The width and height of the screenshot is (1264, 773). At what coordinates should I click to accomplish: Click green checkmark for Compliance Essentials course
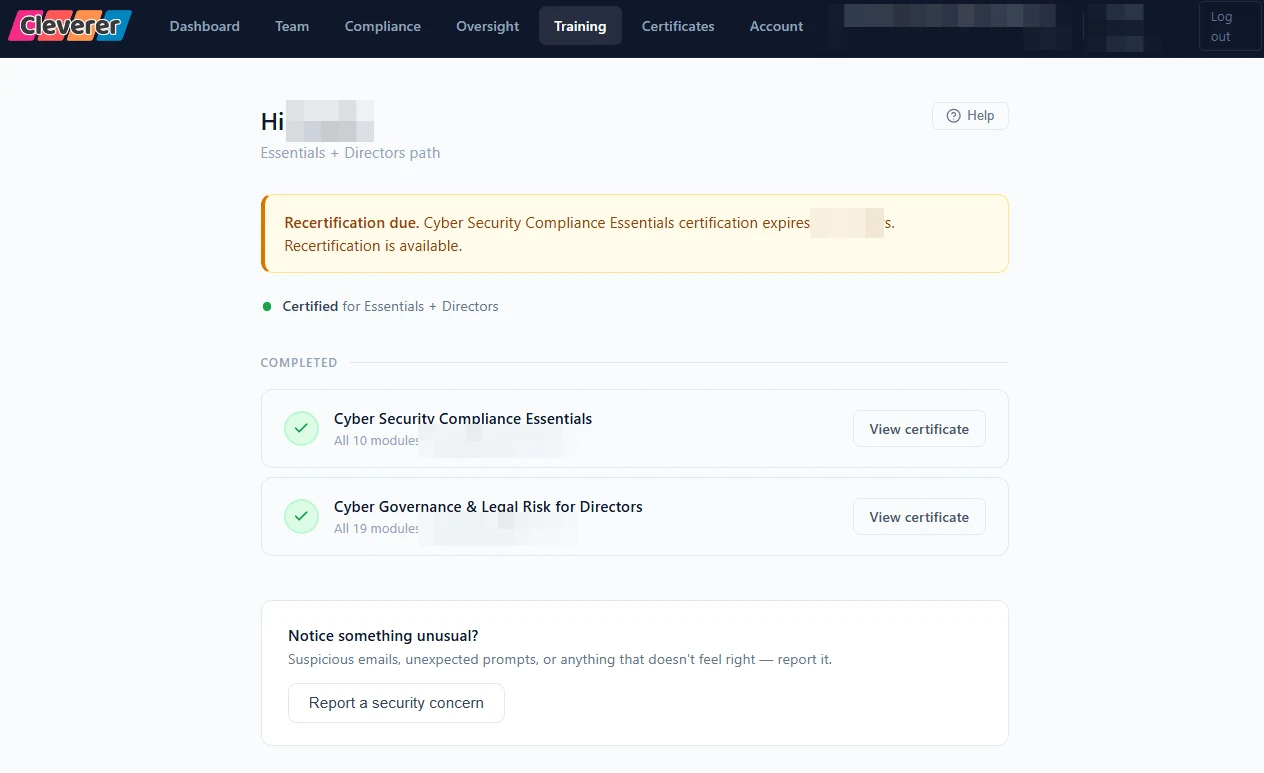click(301, 428)
